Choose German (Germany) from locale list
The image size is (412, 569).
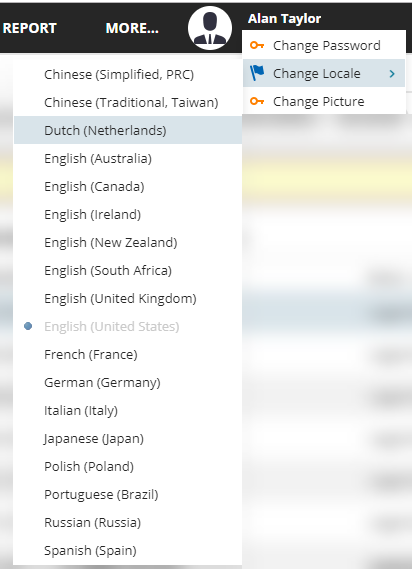point(128,382)
